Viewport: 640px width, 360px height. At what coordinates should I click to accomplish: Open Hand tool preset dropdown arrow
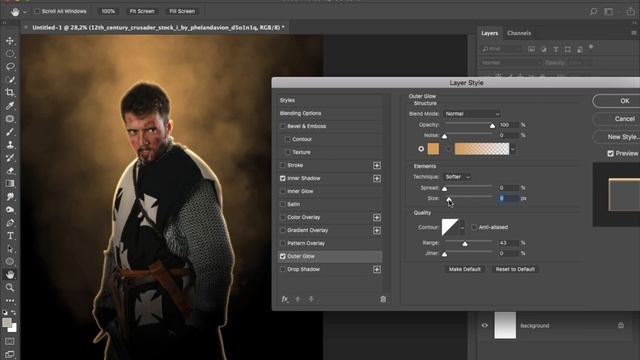tap(25, 12)
